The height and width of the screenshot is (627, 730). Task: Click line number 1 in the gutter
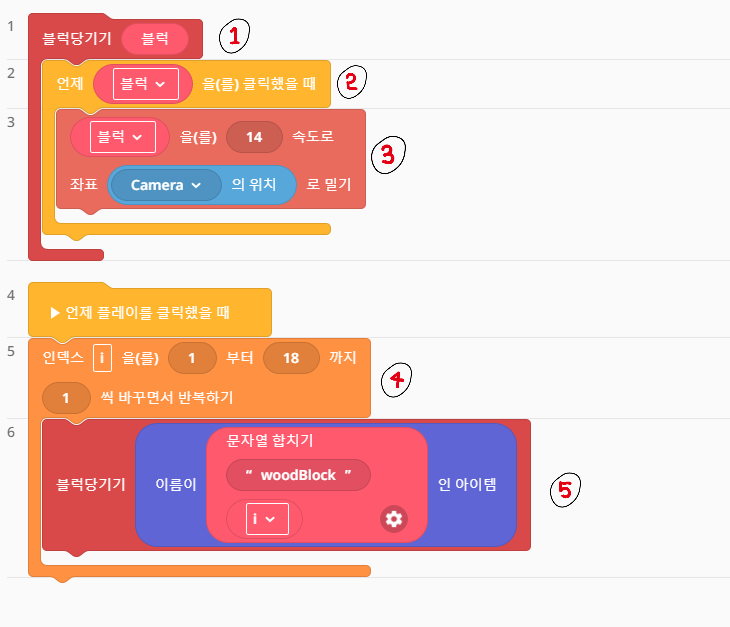pyautogui.click(x=10, y=24)
